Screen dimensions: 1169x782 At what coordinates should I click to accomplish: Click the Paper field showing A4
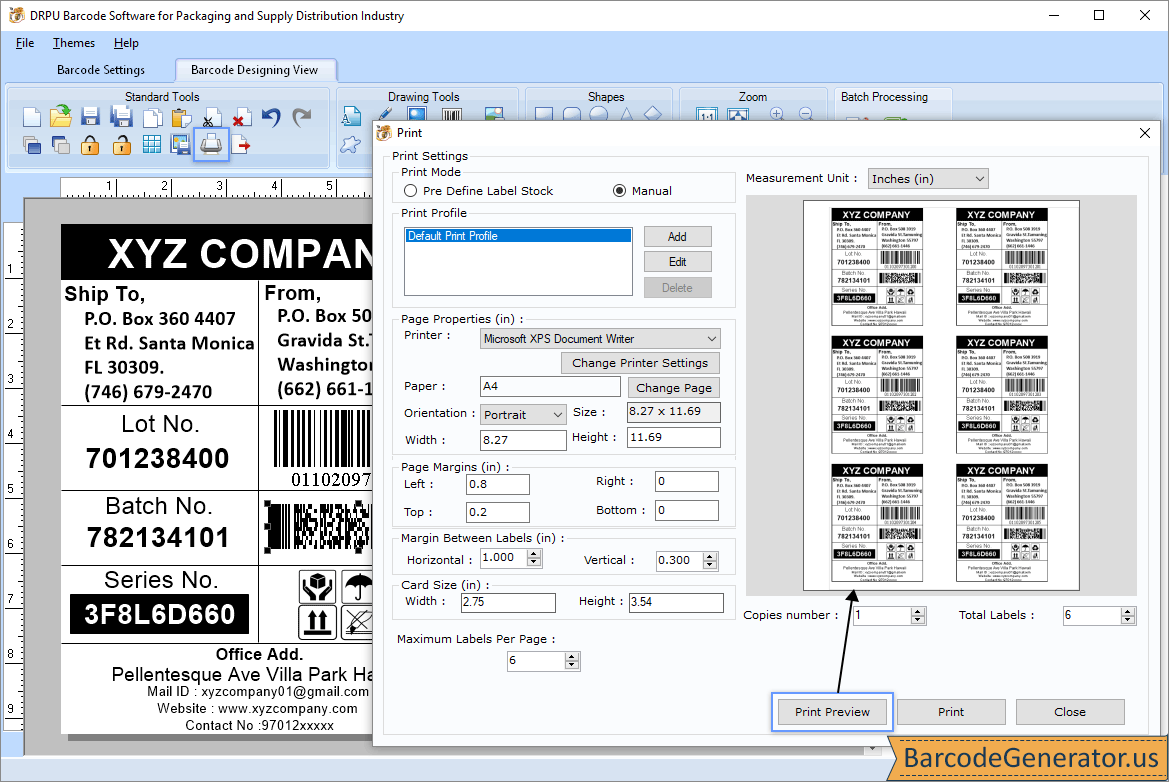(x=550, y=386)
